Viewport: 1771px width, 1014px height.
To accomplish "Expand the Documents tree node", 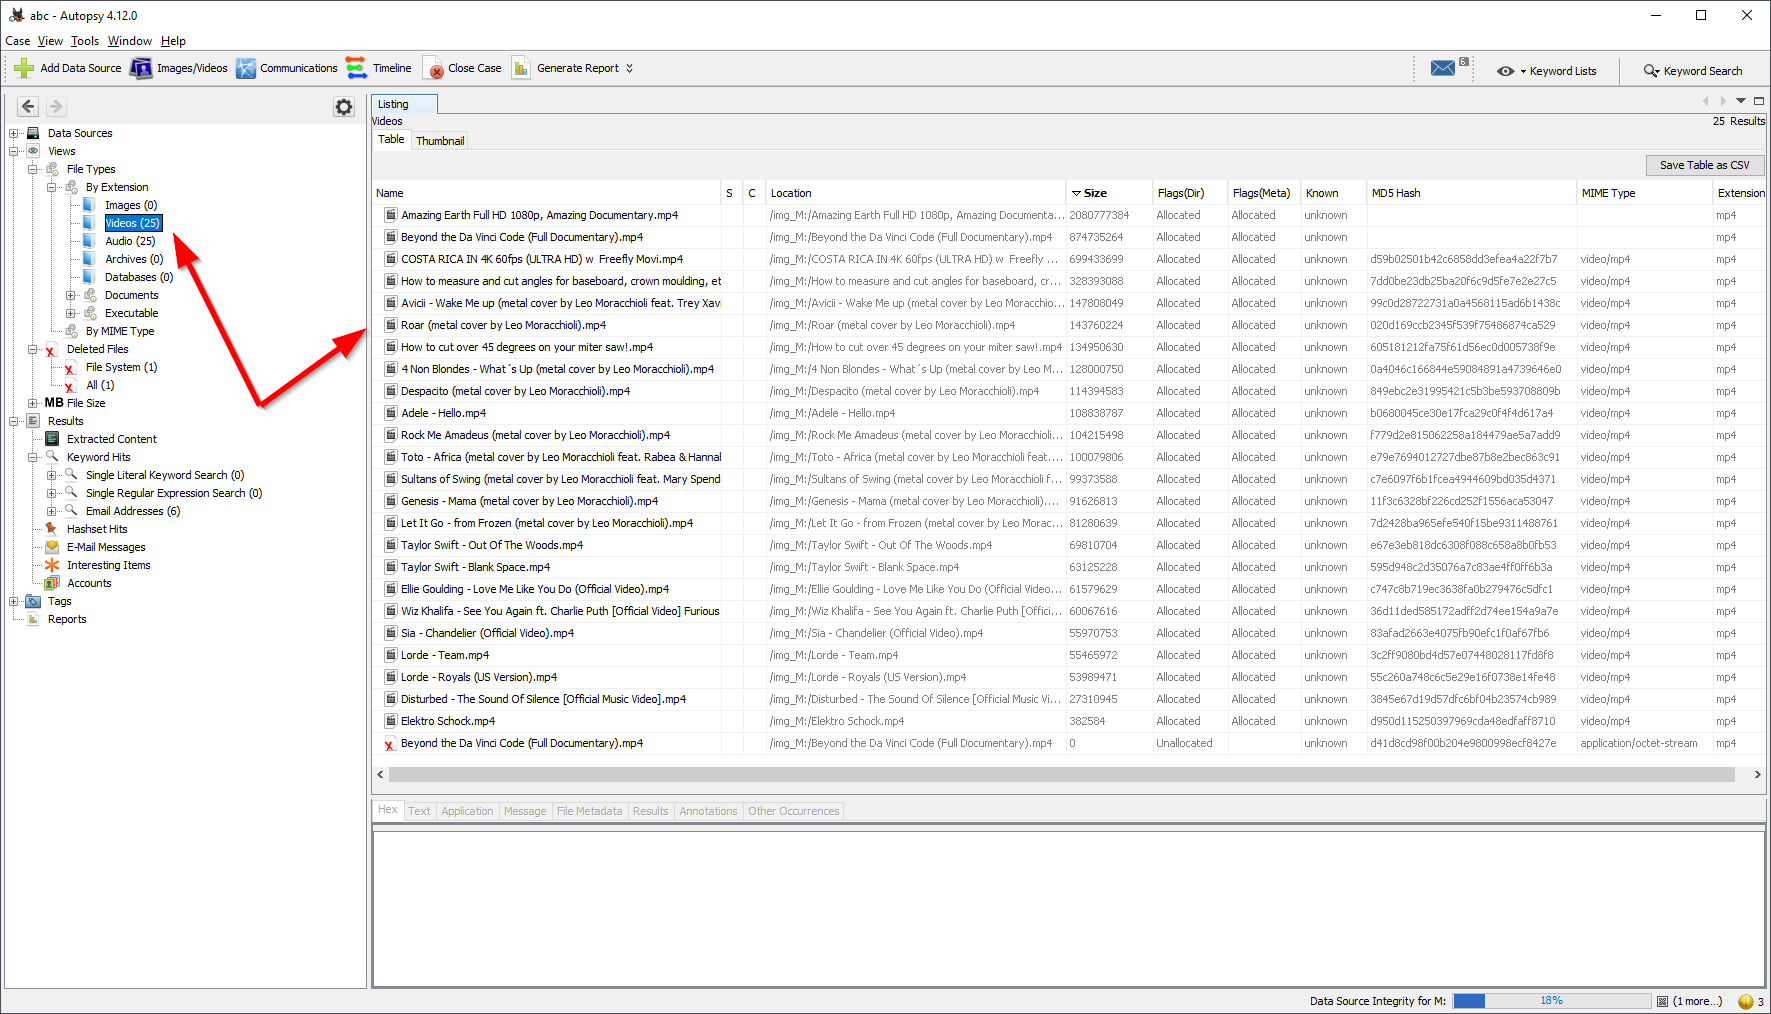I will pyautogui.click(x=71, y=295).
